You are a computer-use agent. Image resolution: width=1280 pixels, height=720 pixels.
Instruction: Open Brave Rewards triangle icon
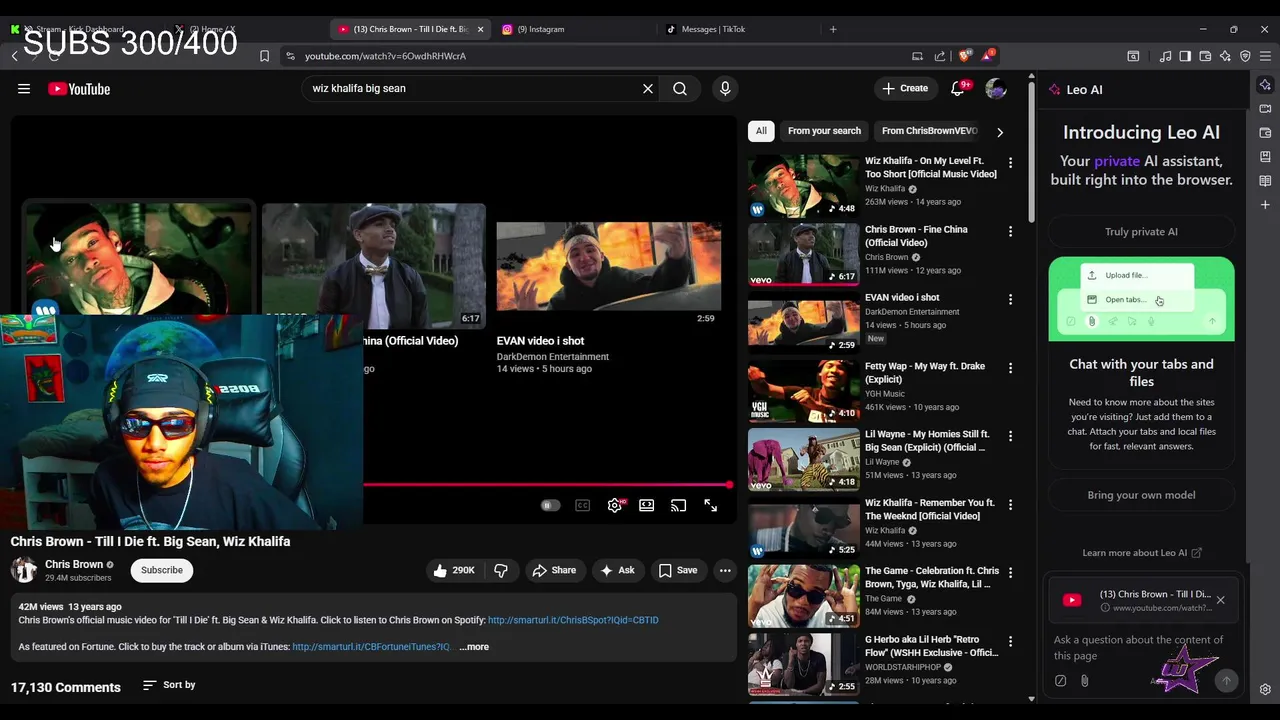(x=988, y=56)
